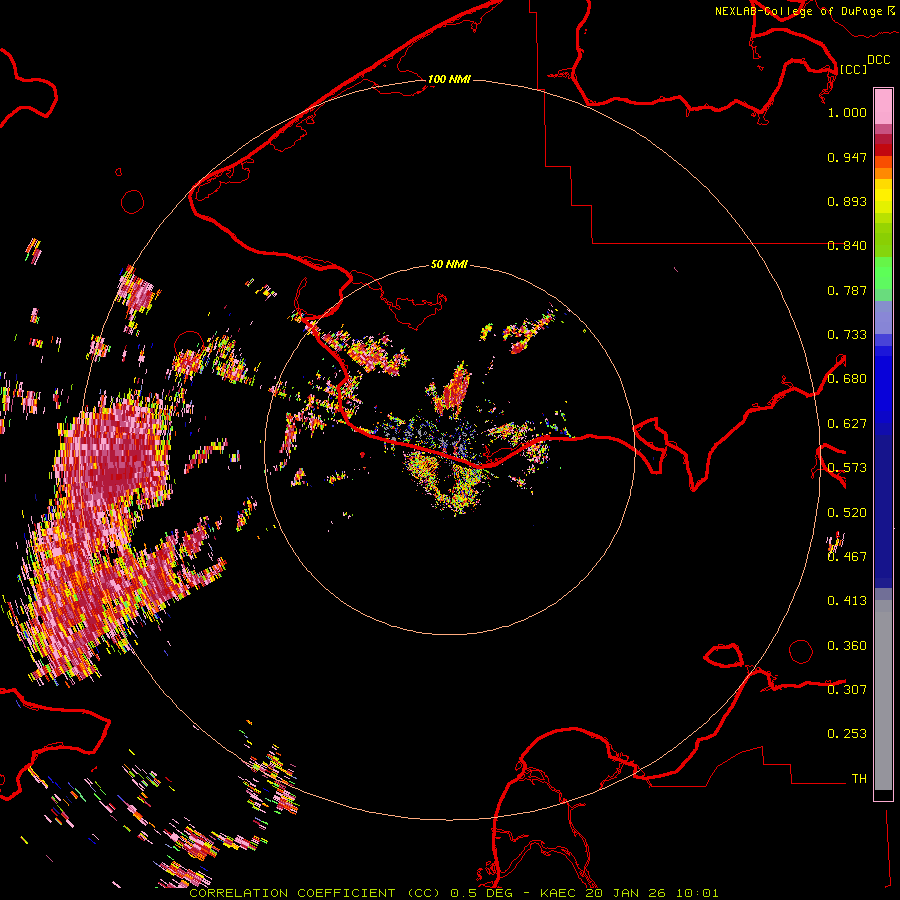The height and width of the screenshot is (900, 900).
Task: Click the 0.307 scale value
Action: 847,690
